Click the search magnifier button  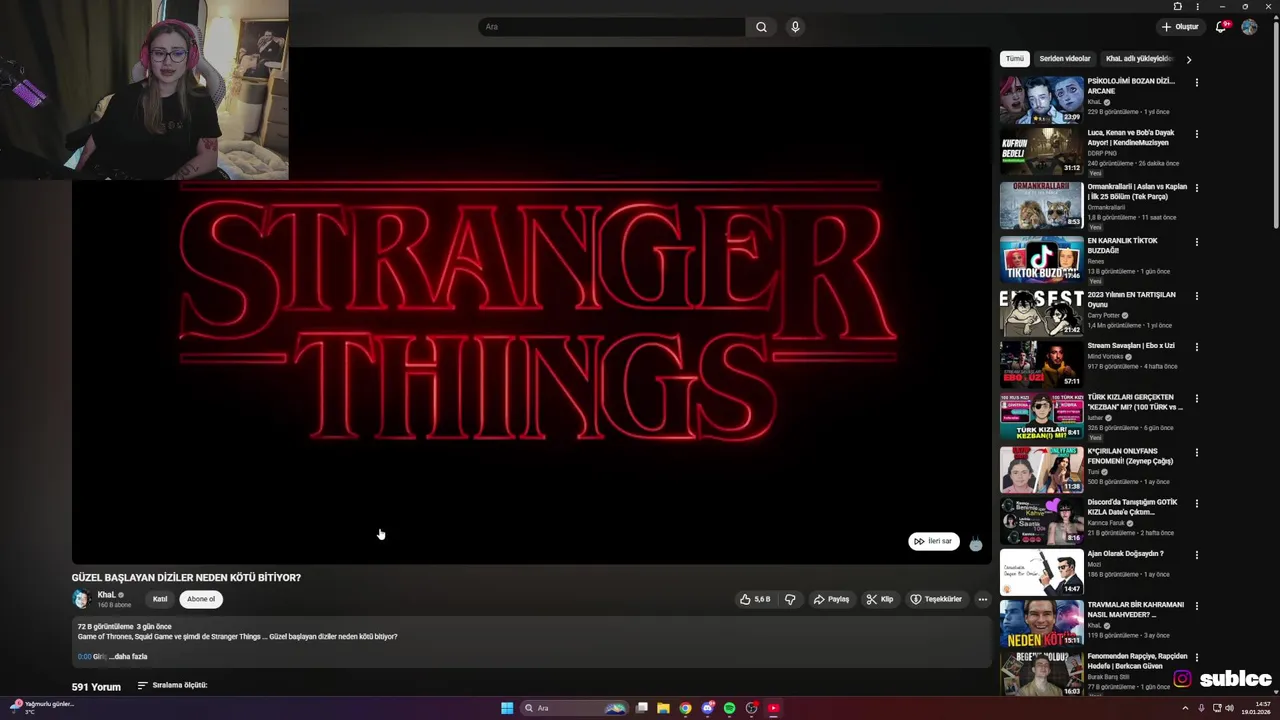click(761, 27)
